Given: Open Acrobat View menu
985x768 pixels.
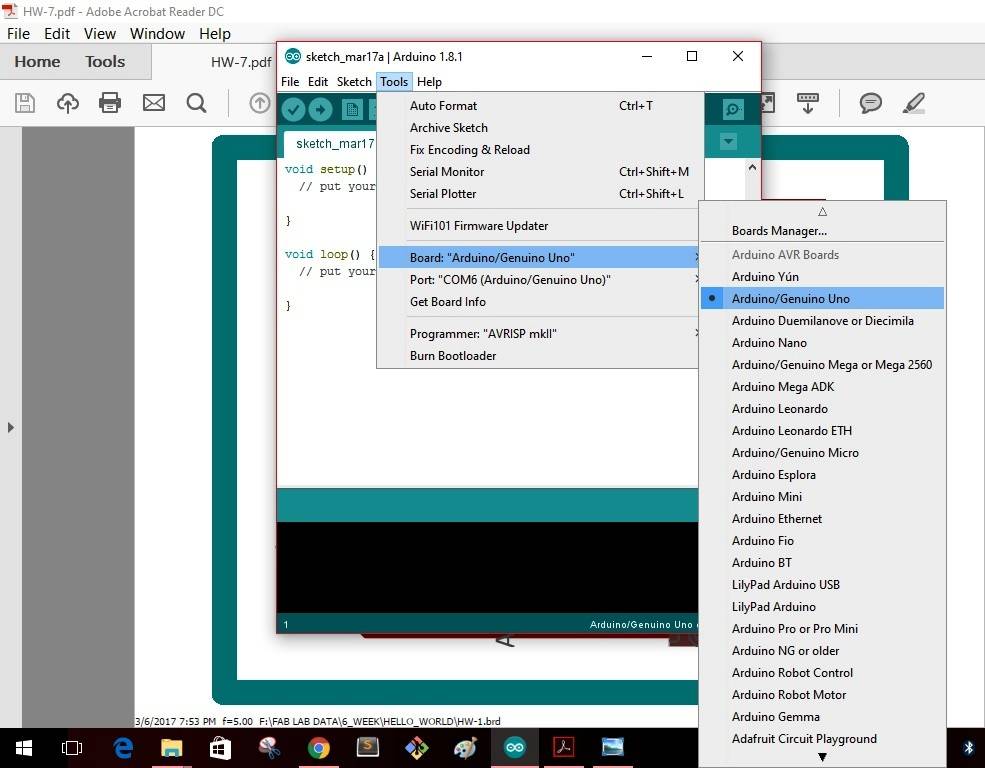Looking at the screenshot, I should pyautogui.click(x=100, y=34).
